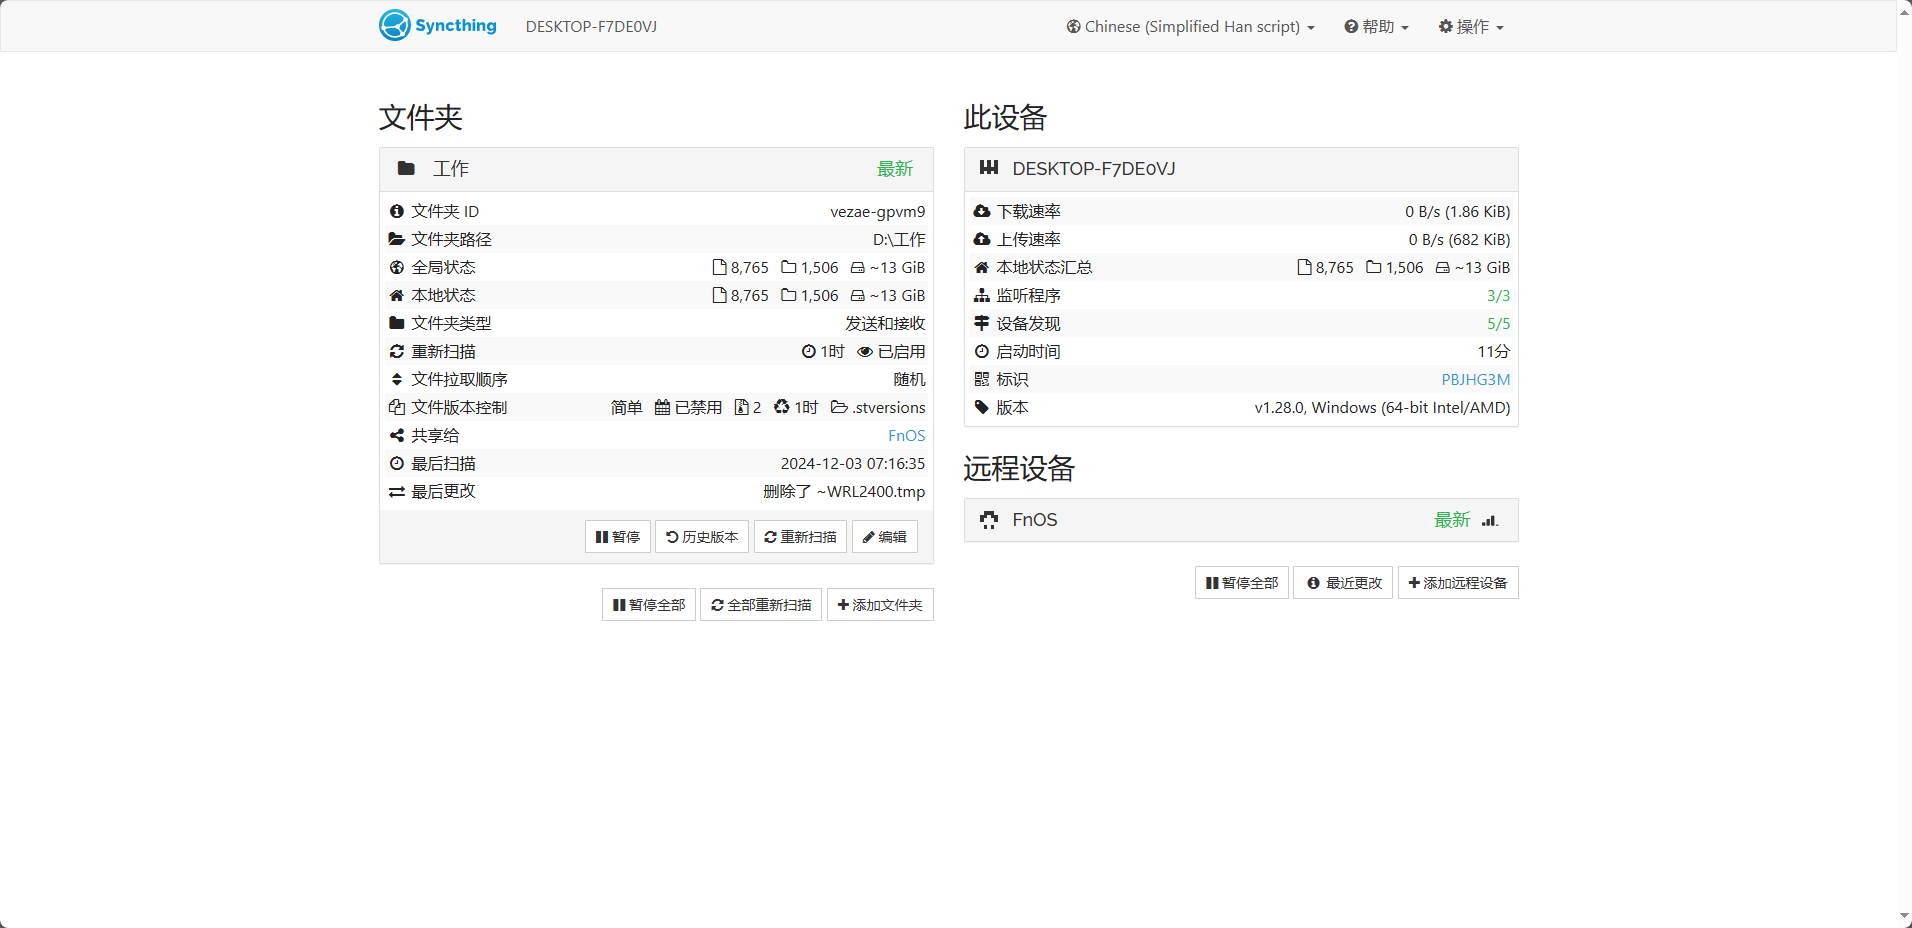The width and height of the screenshot is (1912, 928).
Task: Pause the 工作 folder with 暂停 button
Action: coord(618,537)
